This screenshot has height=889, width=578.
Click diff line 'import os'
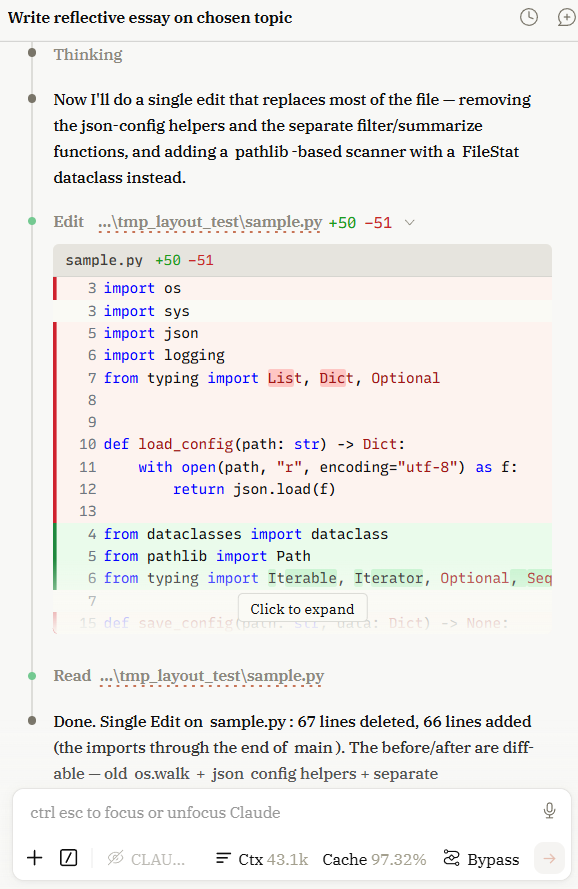coord(302,288)
